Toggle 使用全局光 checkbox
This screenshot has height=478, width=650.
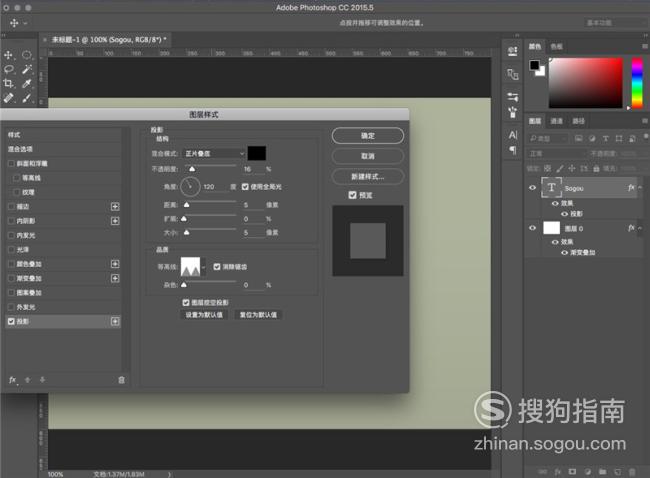[245, 187]
